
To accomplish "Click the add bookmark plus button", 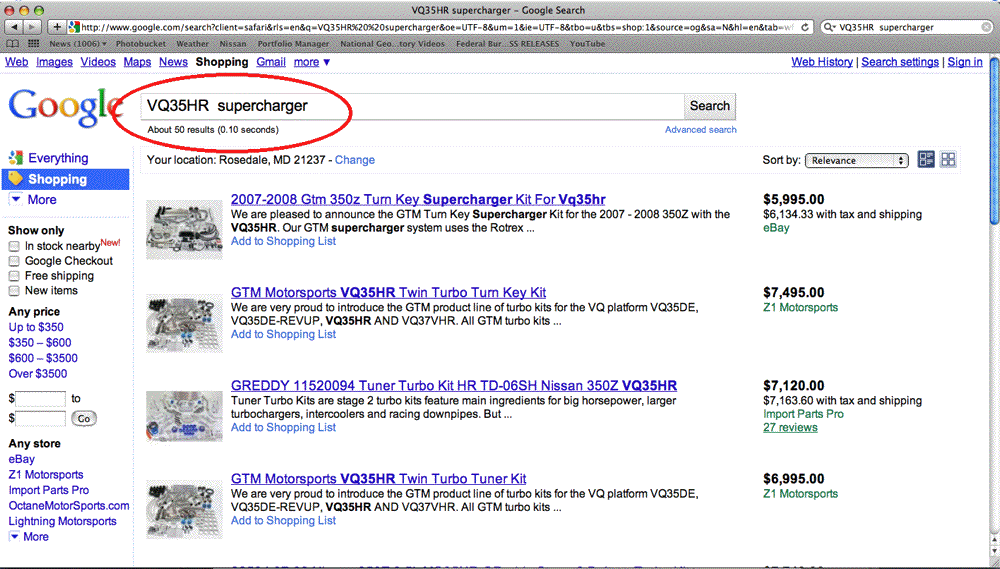I will pyautogui.click(x=57, y=26).
